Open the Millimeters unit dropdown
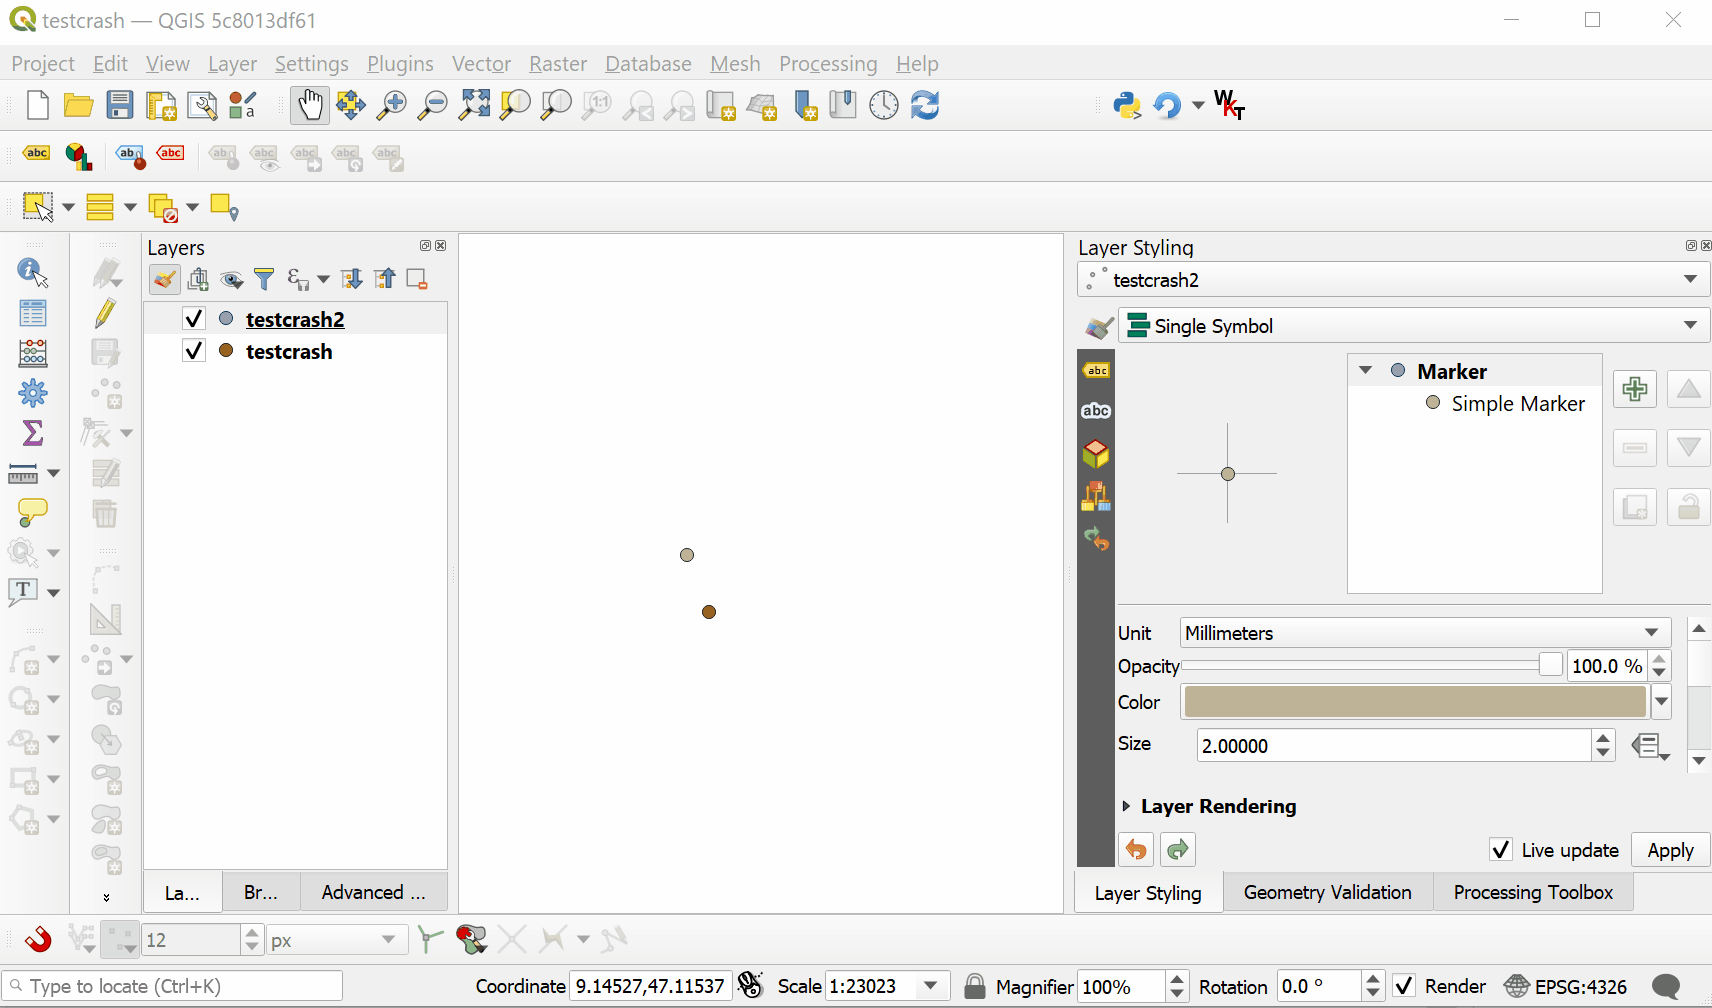Viewport: 1712px width, 1008px height. (1425, 633)
